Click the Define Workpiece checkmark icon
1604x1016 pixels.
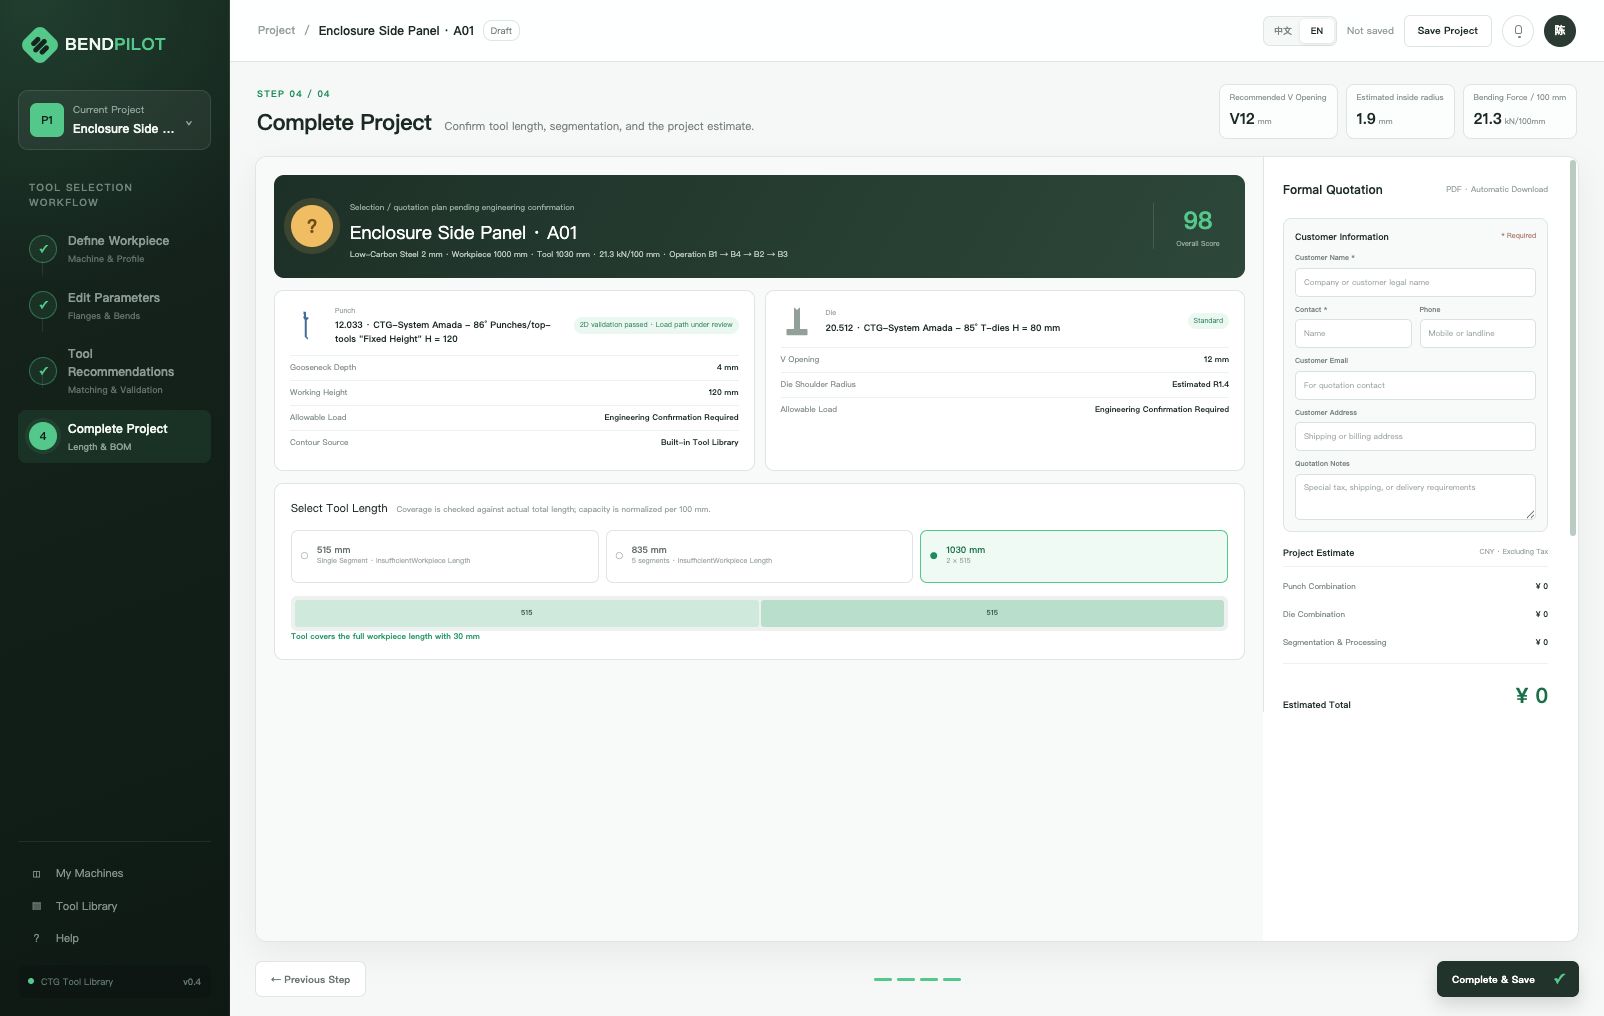coord(43,248)
